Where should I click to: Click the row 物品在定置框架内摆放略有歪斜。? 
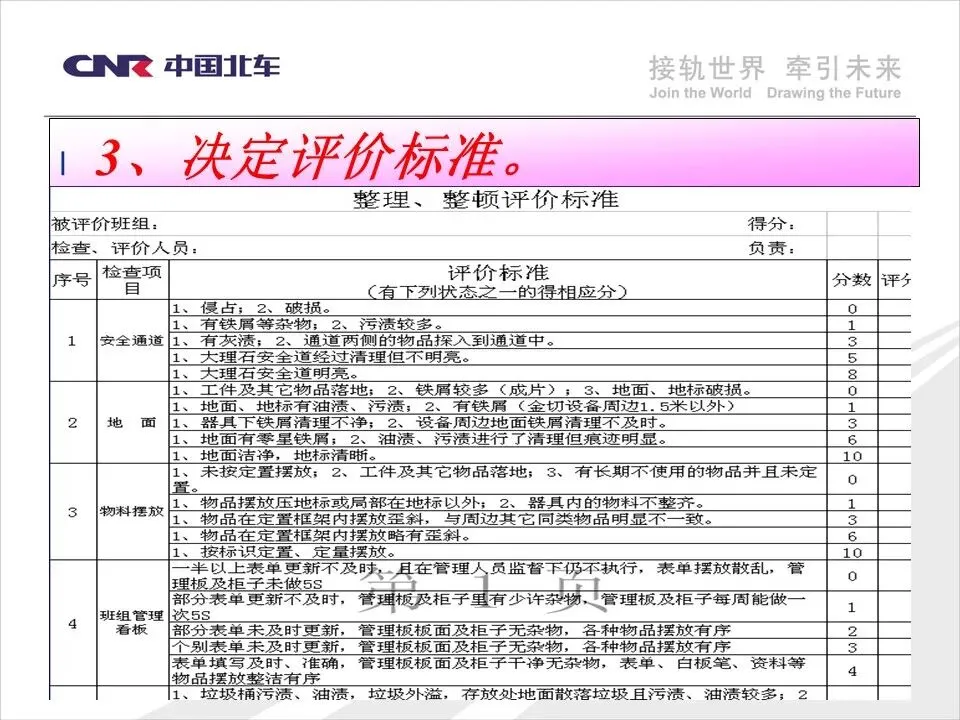498,536
